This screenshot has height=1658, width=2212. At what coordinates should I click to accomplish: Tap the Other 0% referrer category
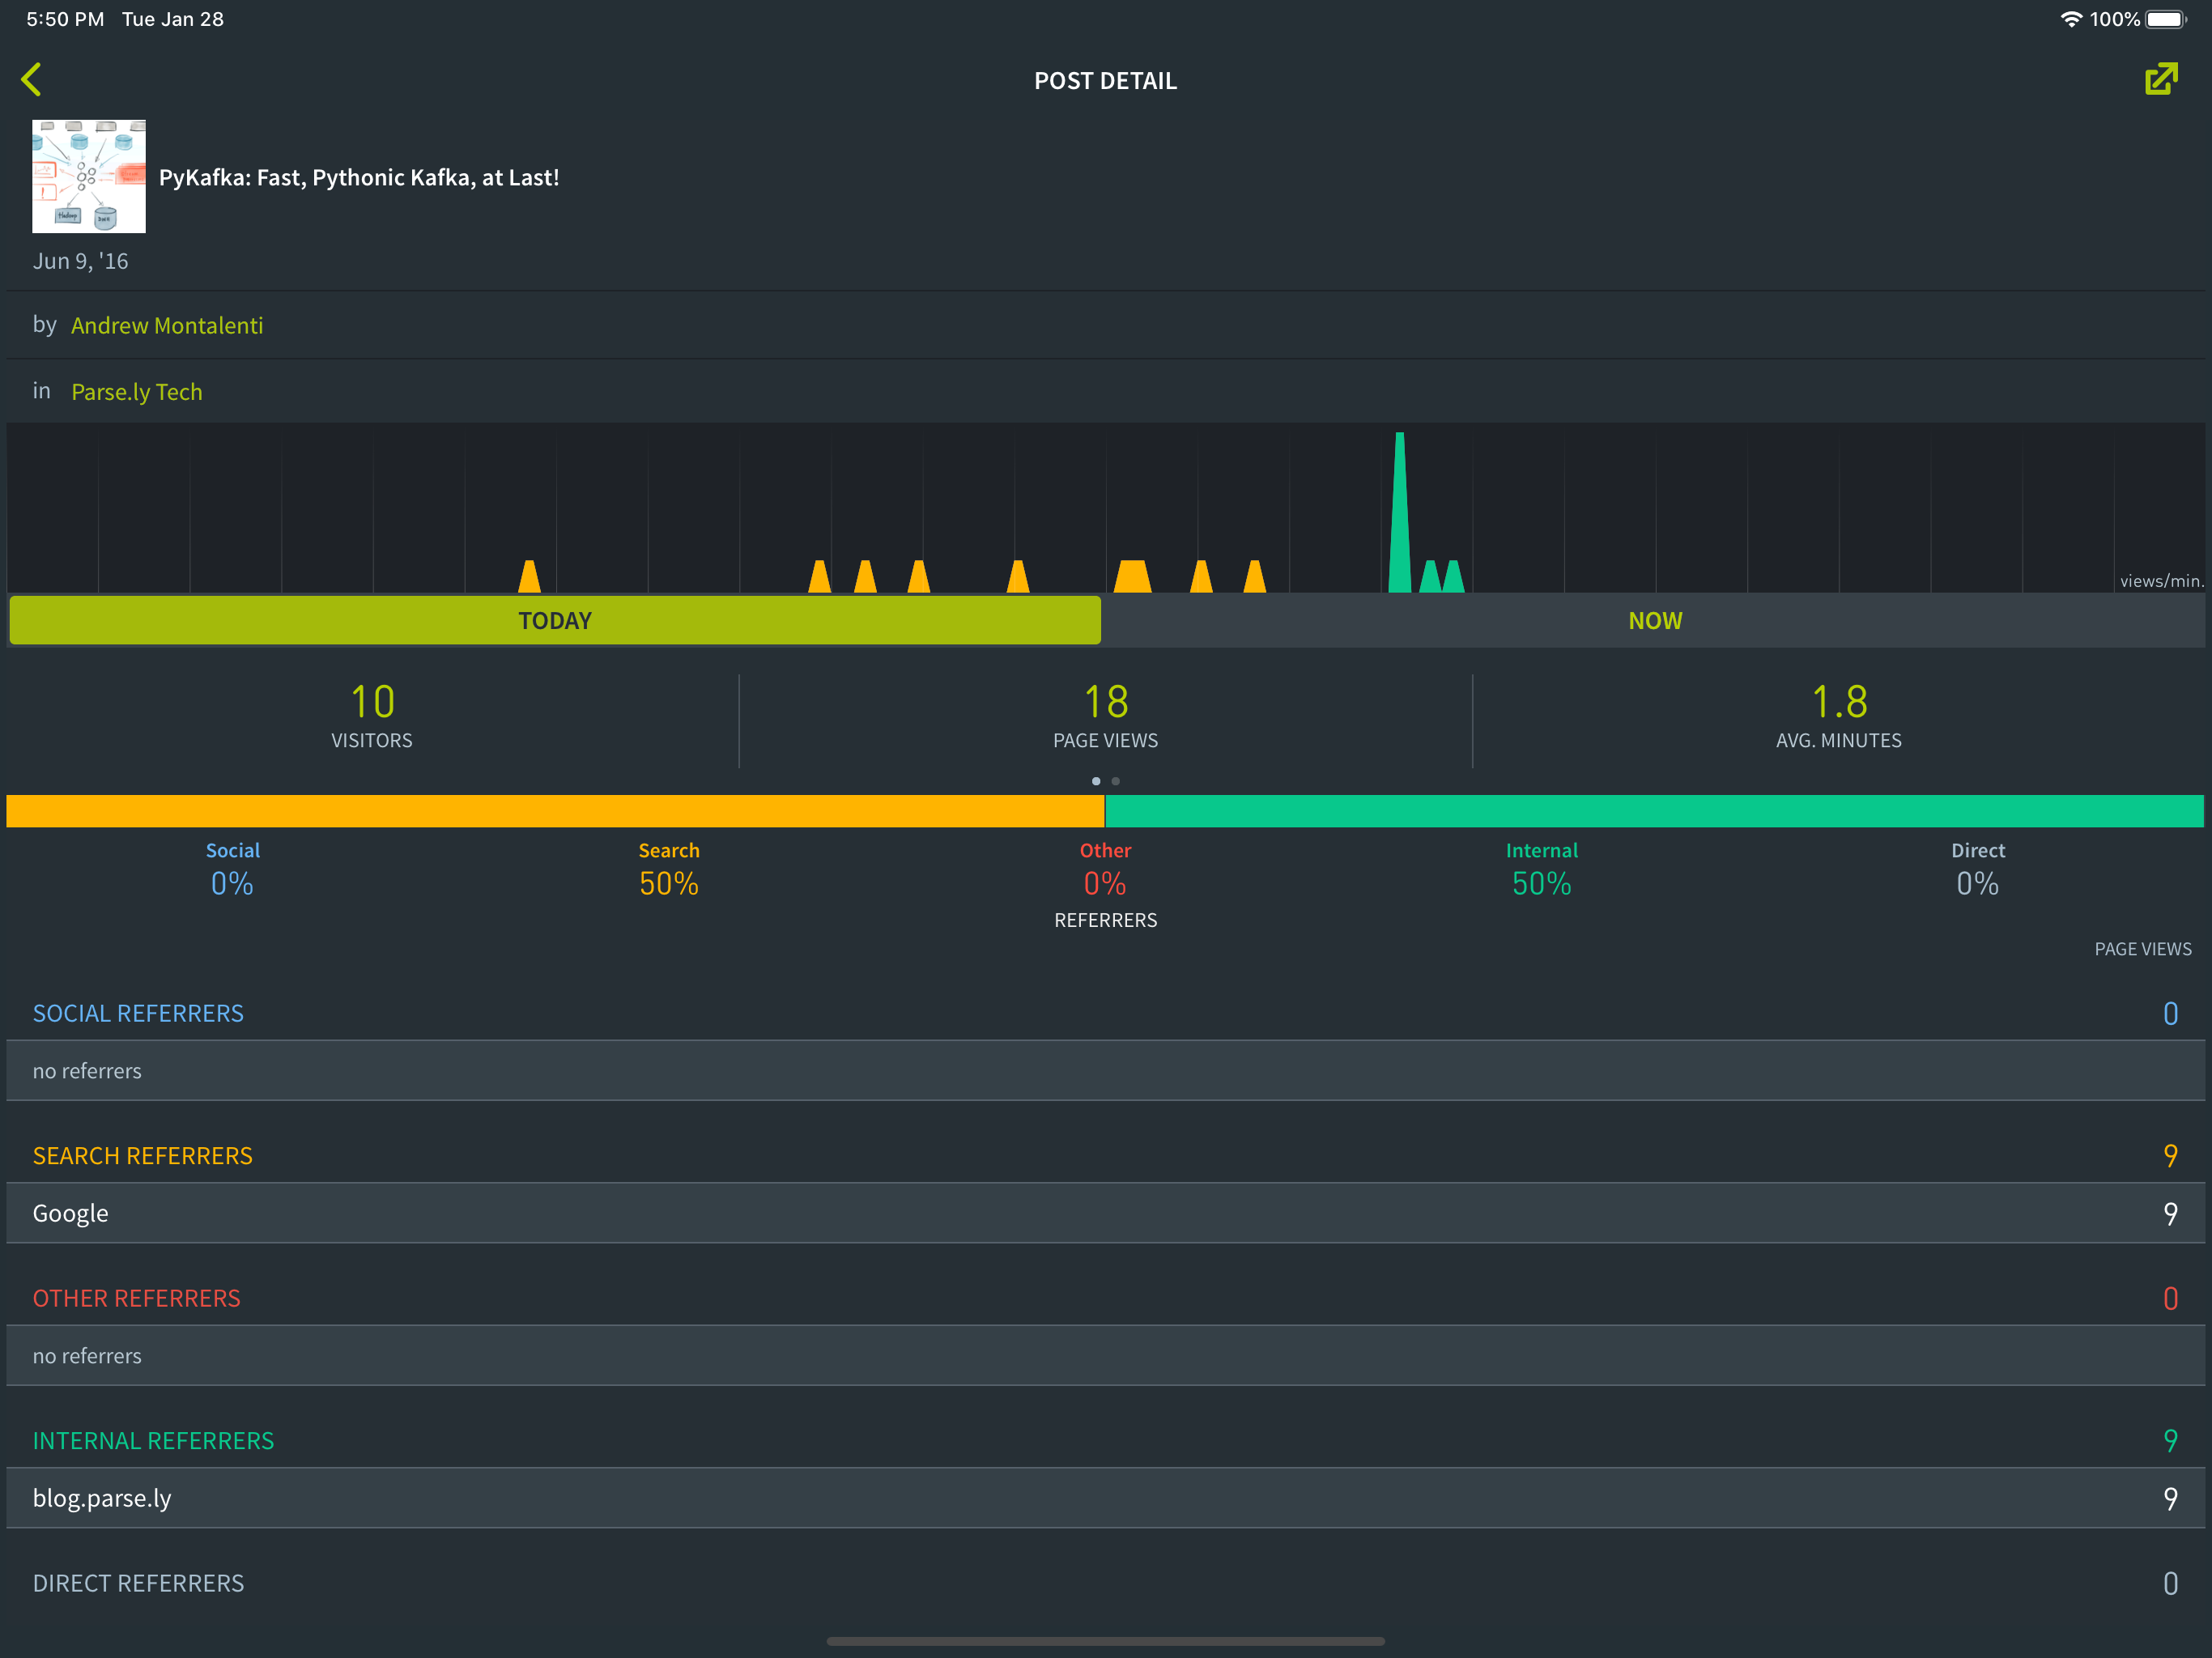click(x=1105, y=869)
